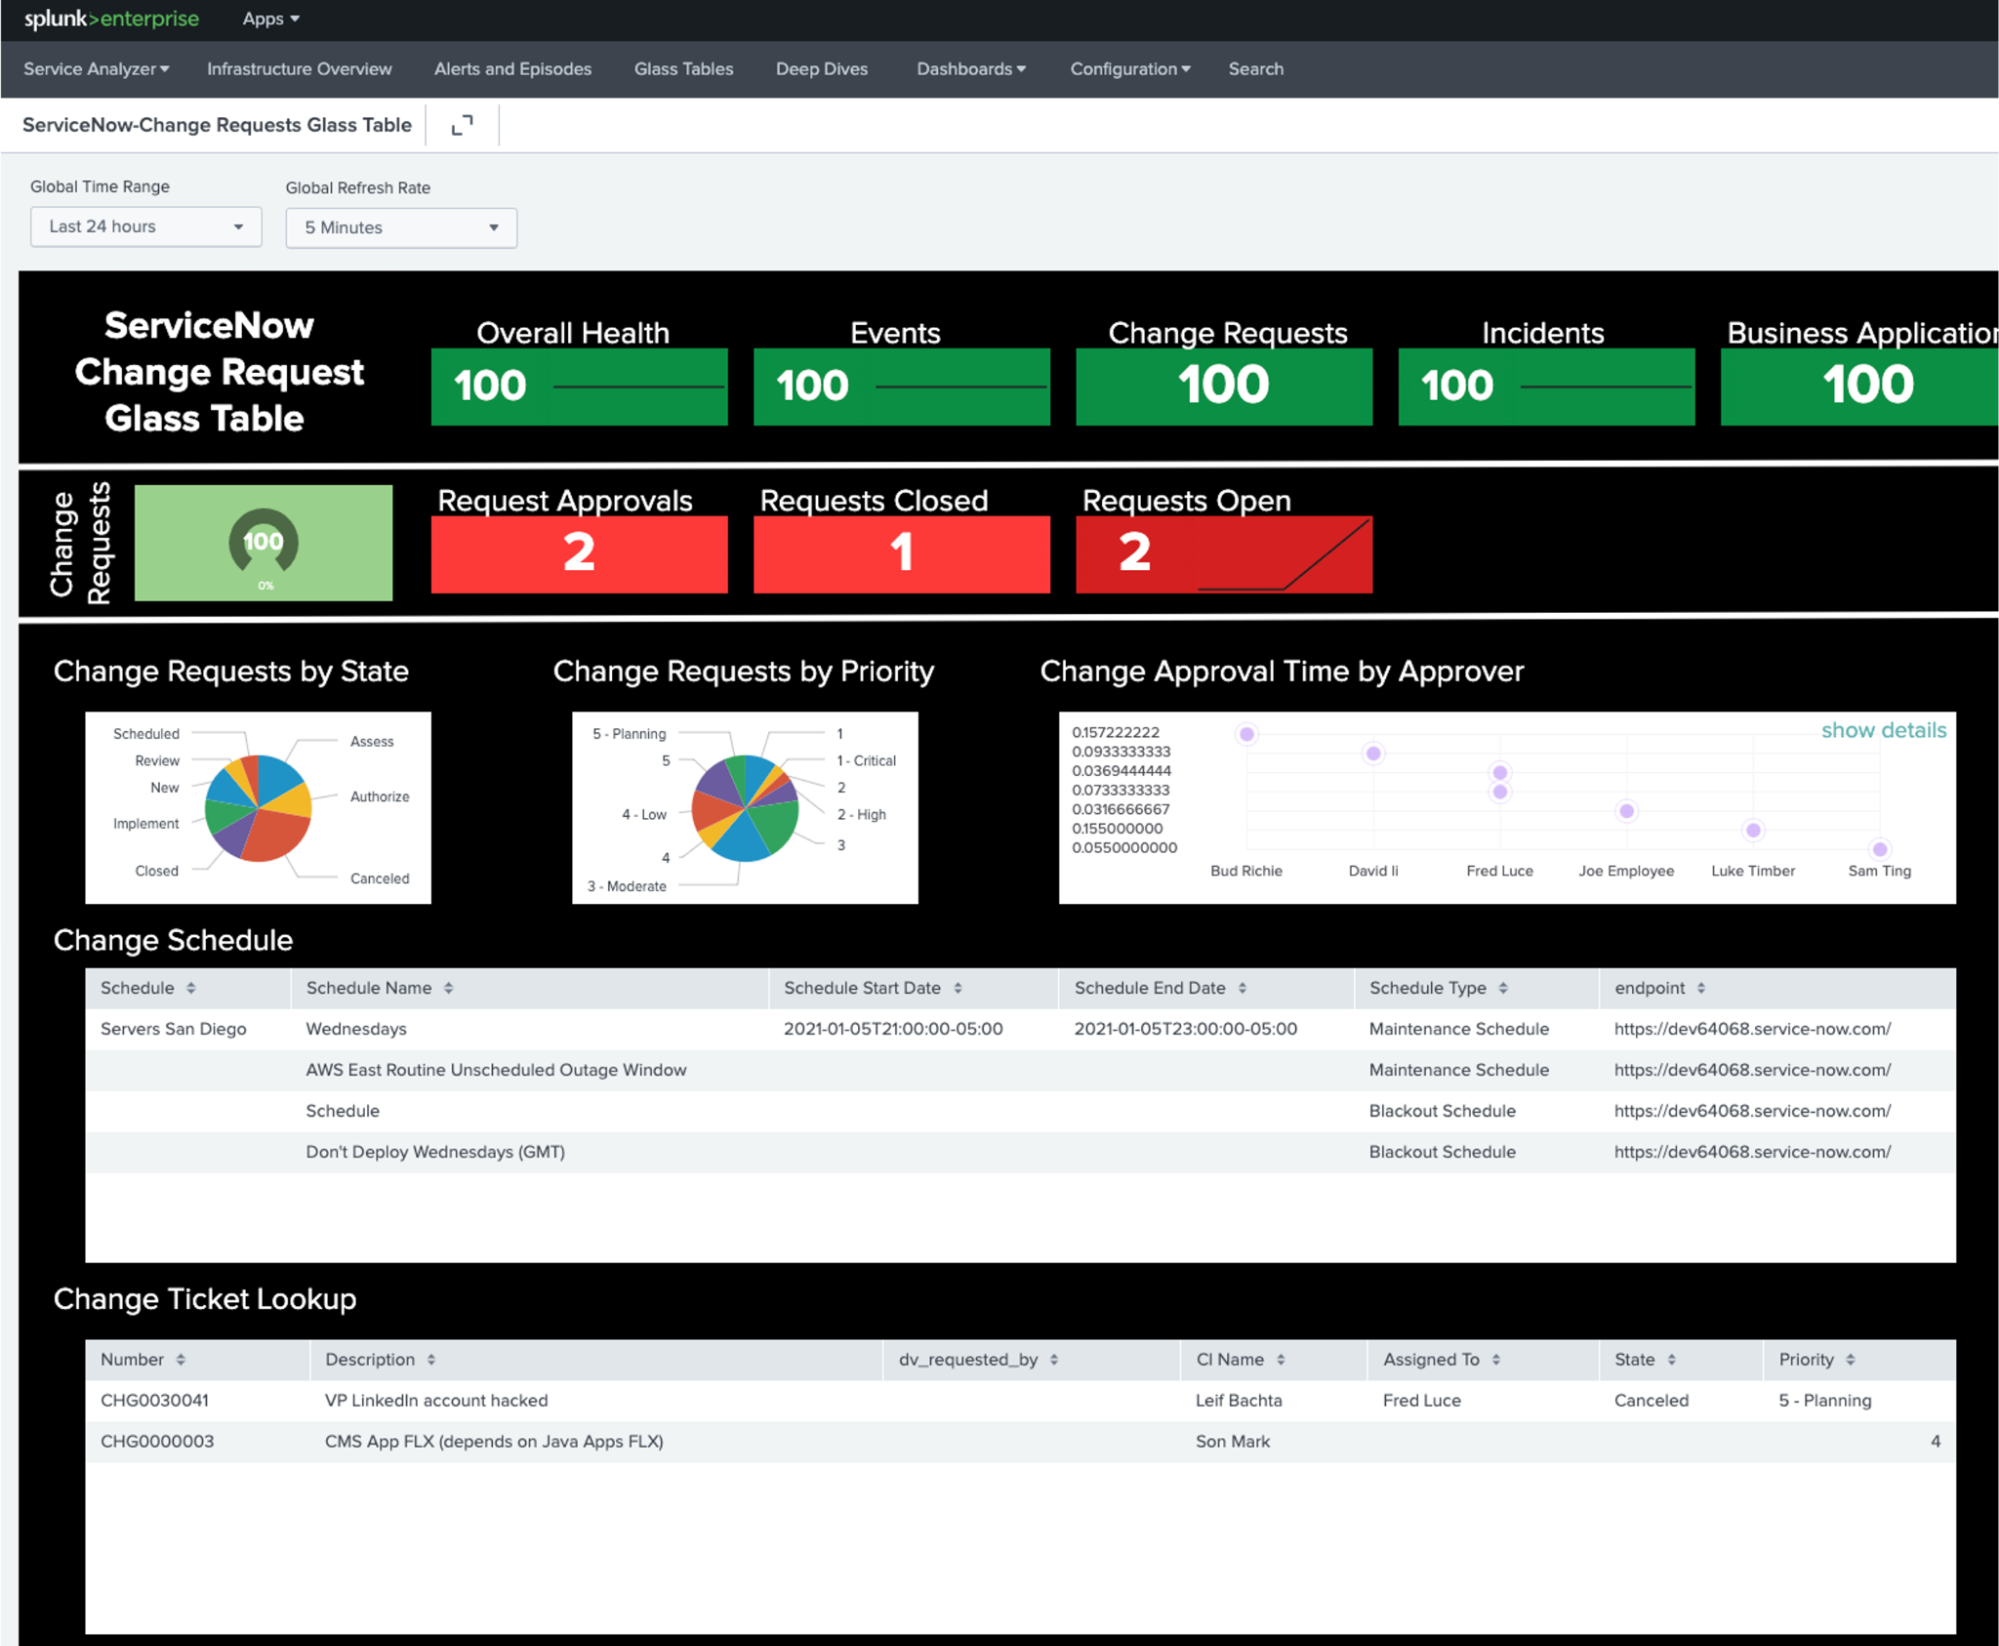Open Glass Tables page
Viewport: 1999px width, 1646px height.
pyautogui.click(x=684, y=69)
